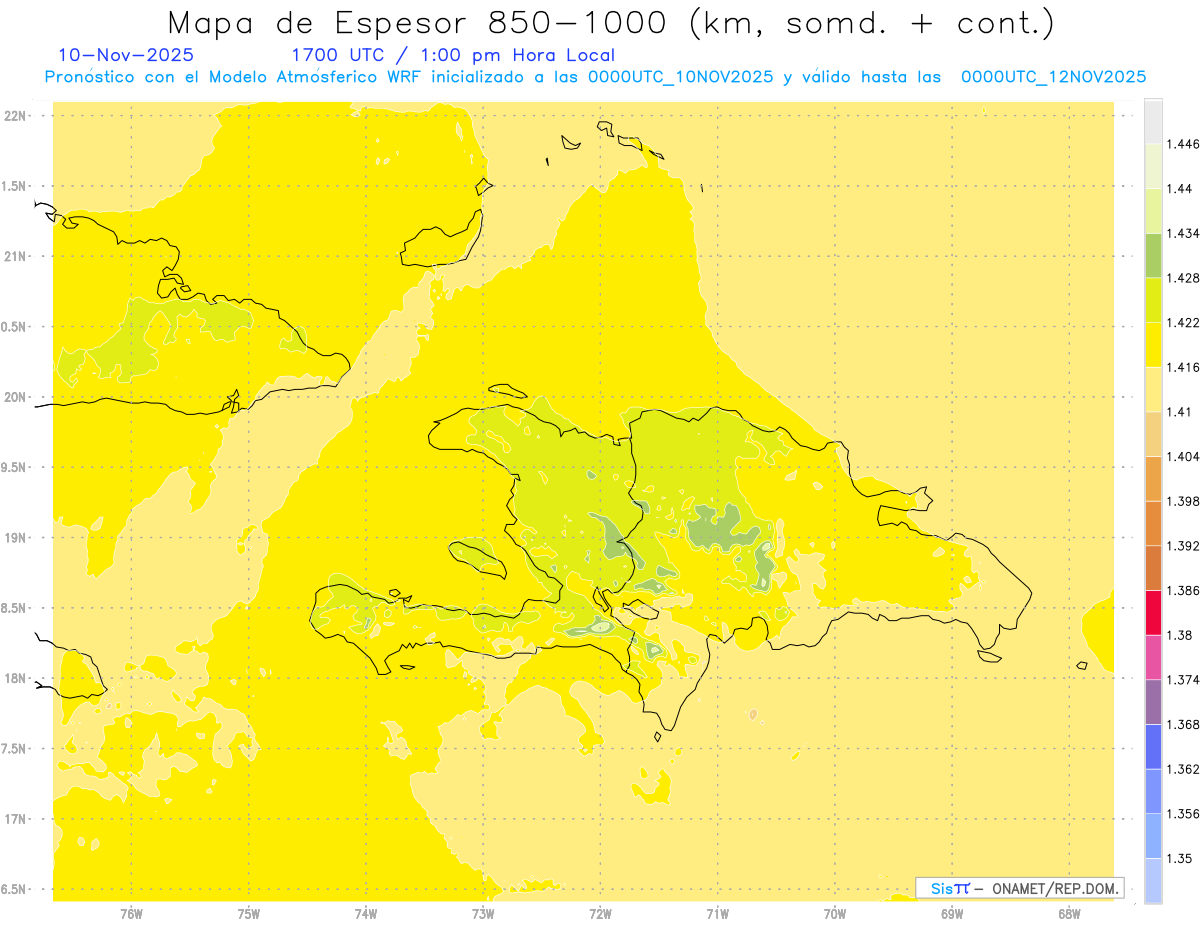
Task: Pick the red swatch between 1.38 and 1.386
Action: pos(1153,612)
